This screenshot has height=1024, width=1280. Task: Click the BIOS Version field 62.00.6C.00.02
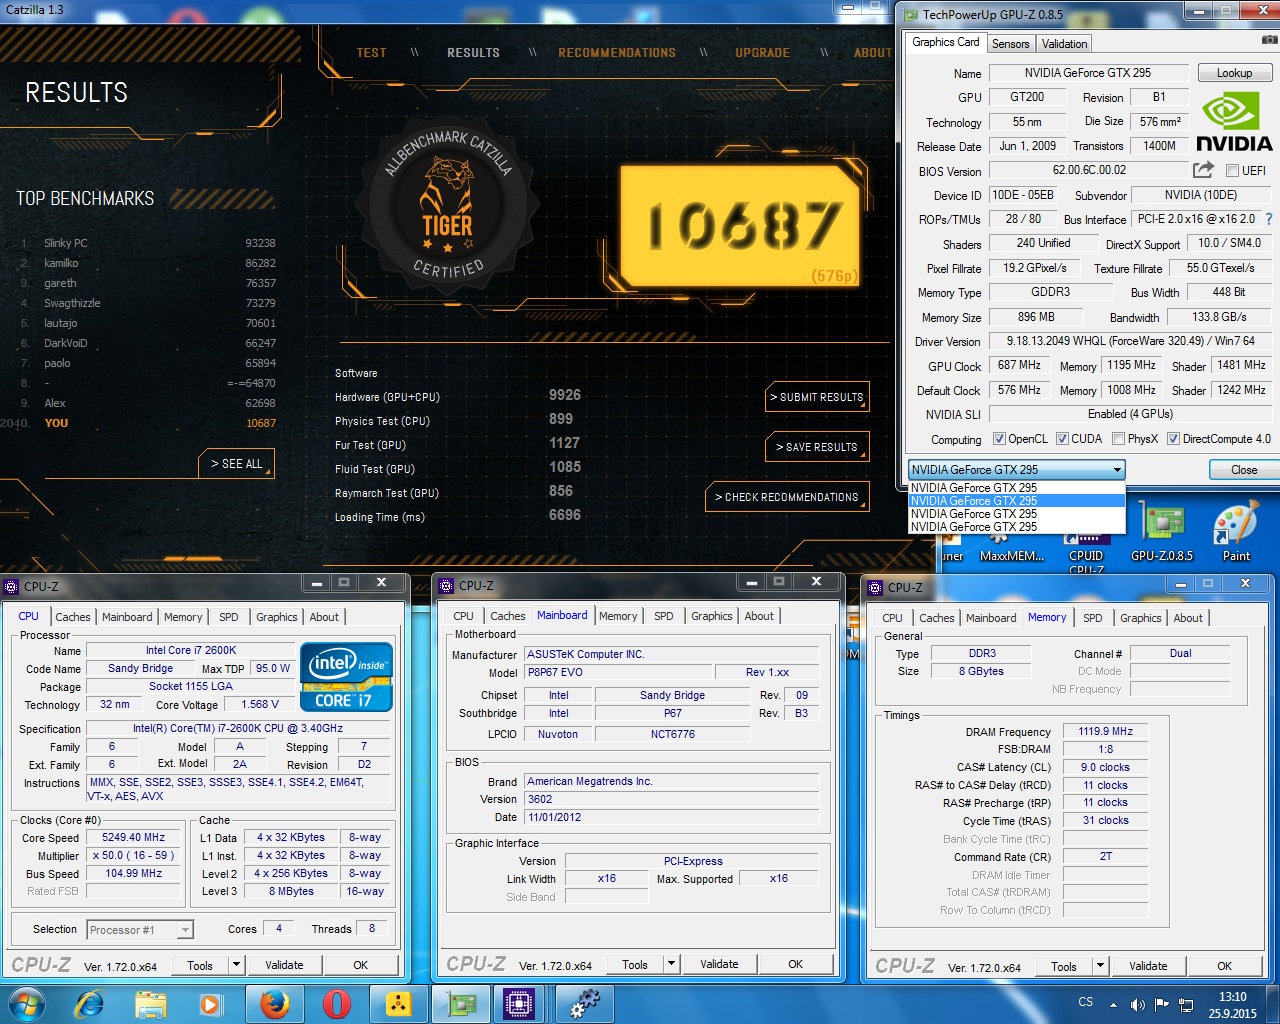point(1089,170)
